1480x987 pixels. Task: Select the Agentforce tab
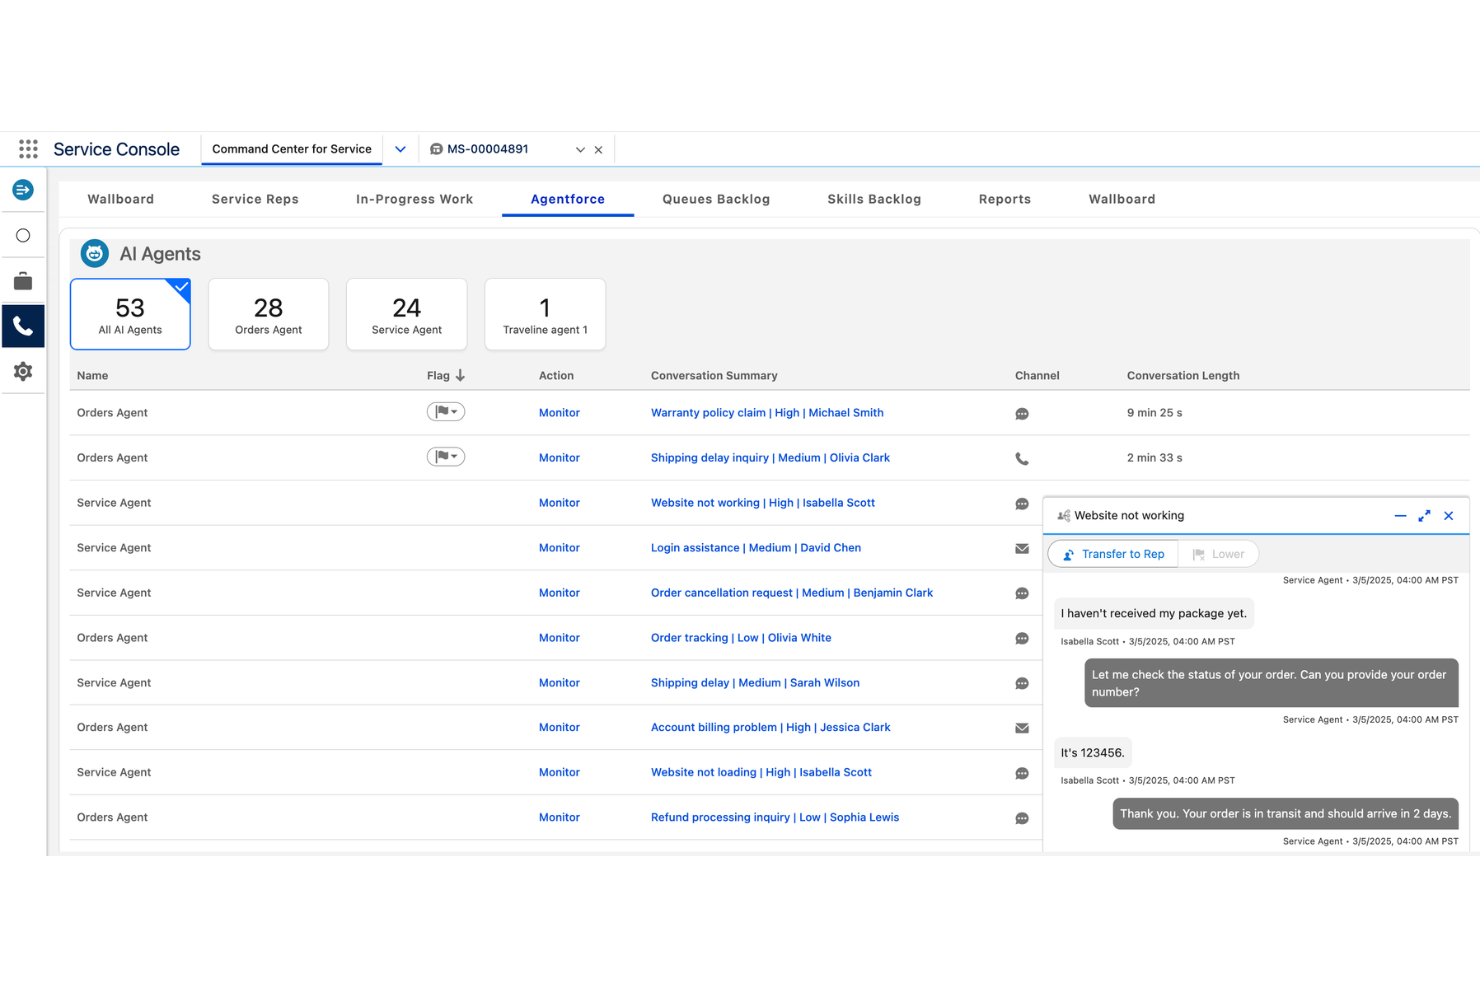tap(568, 199)
